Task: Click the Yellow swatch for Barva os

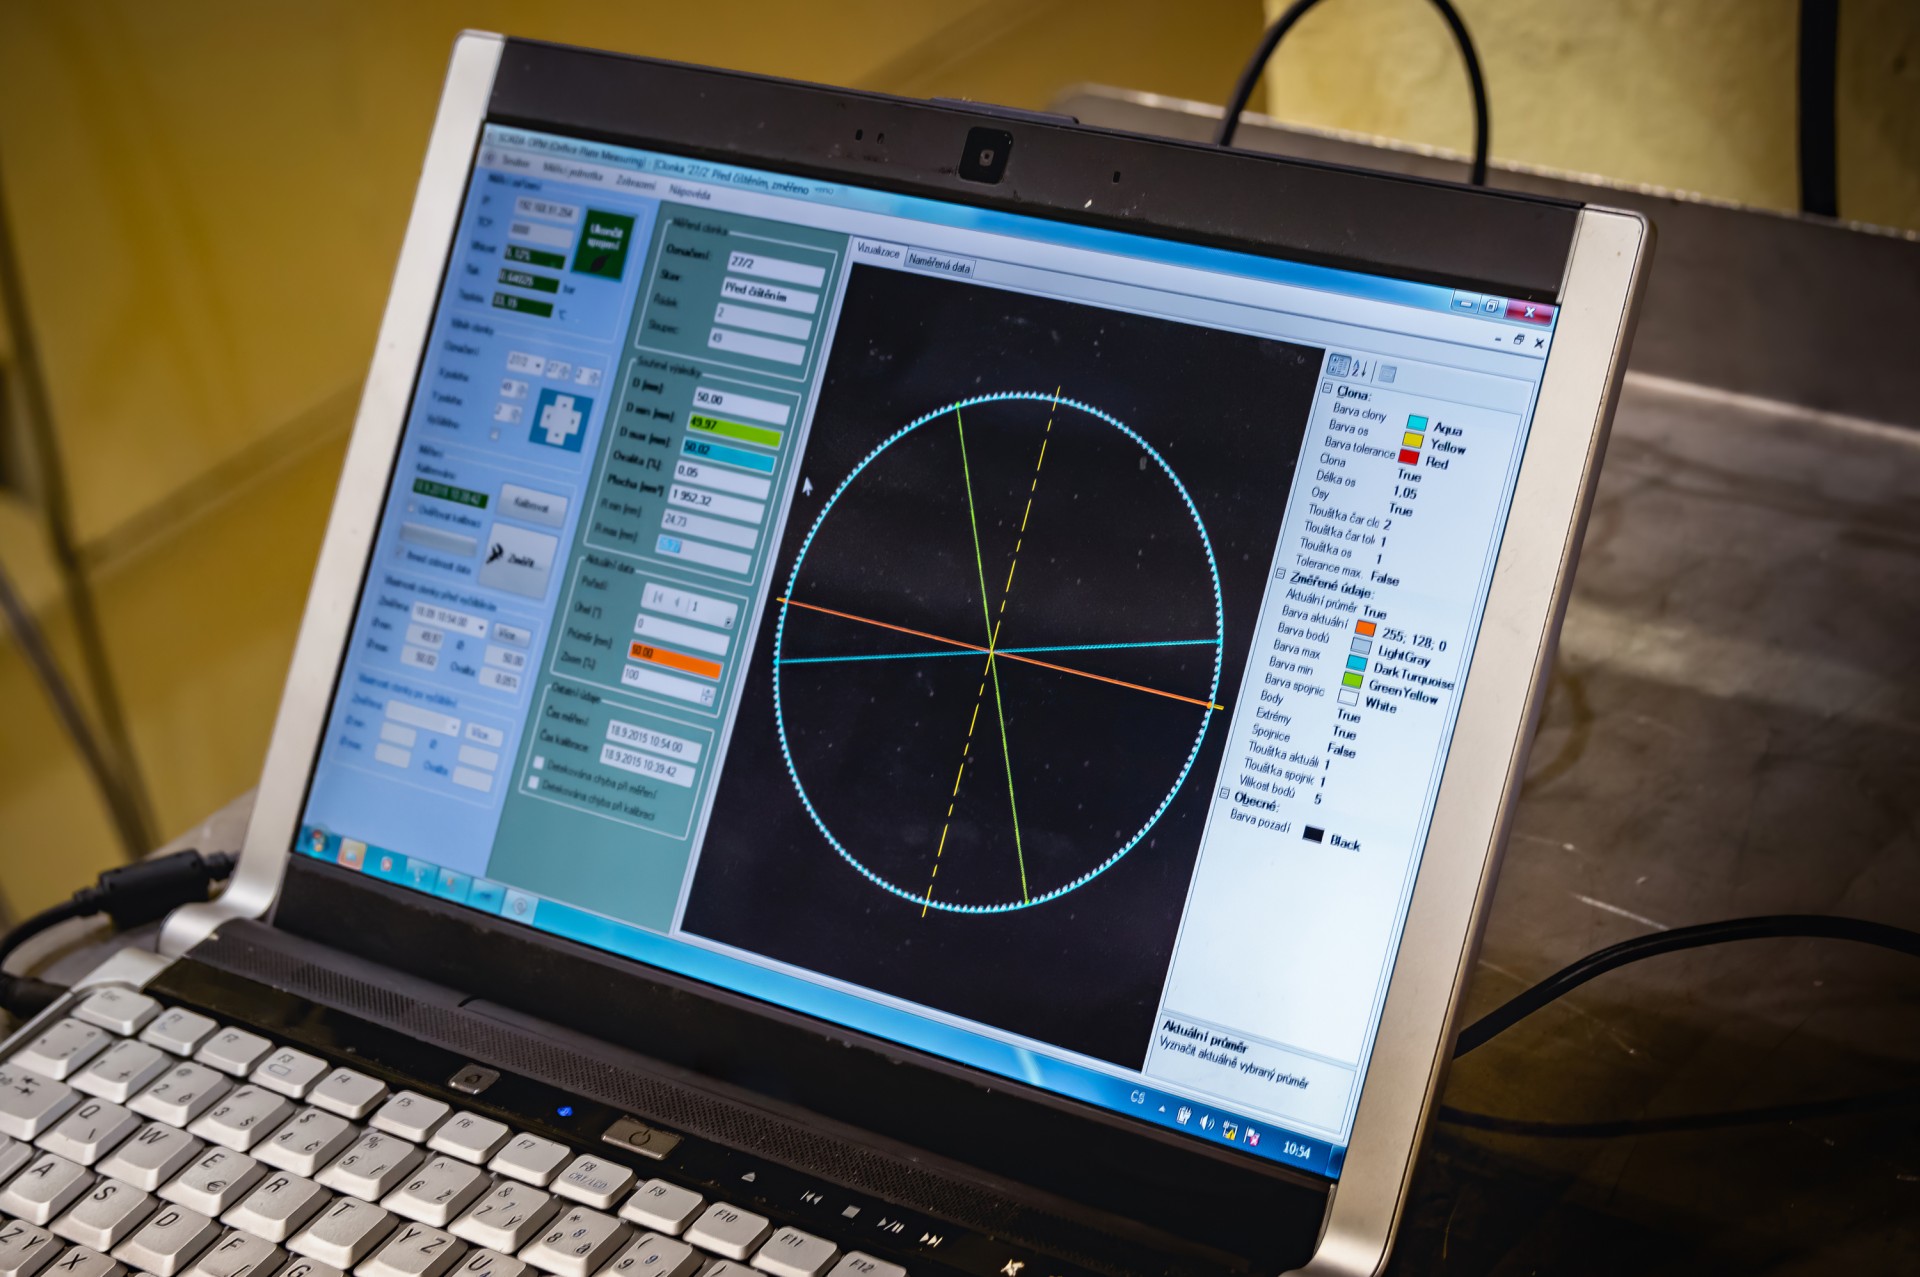Action: (1412, 440)
